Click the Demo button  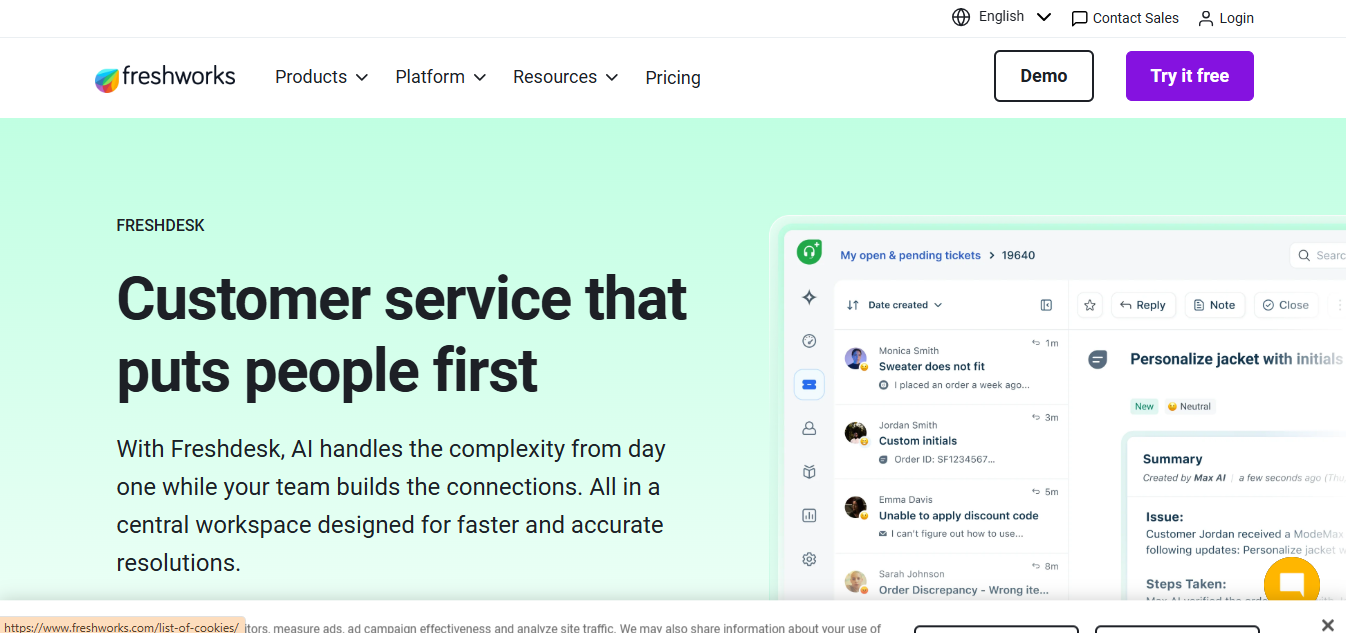(x=1044, y=76)
